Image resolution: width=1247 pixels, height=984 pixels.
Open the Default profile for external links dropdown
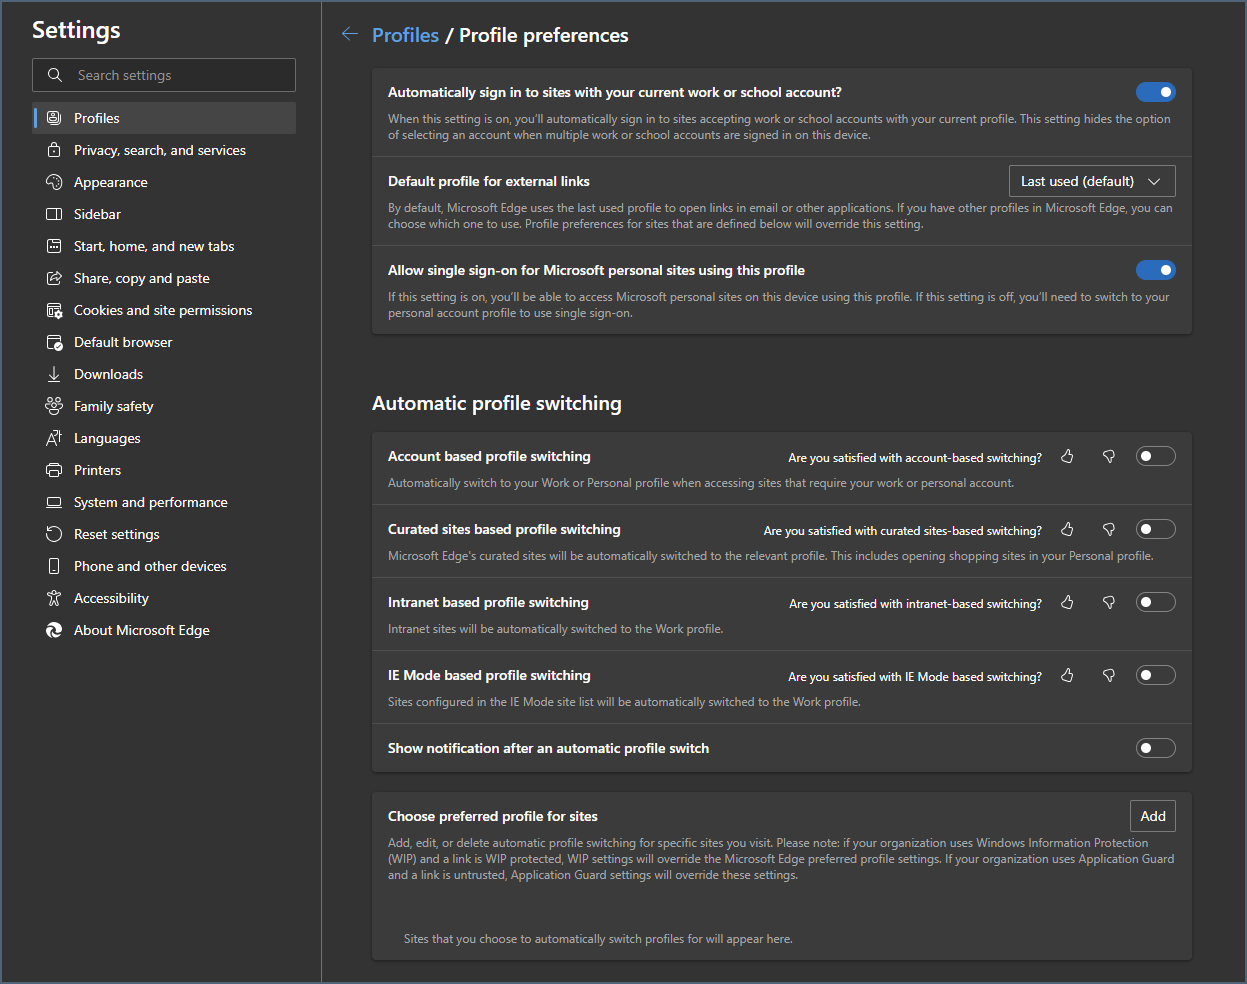pyautogui.click(x=1091, y=181)
